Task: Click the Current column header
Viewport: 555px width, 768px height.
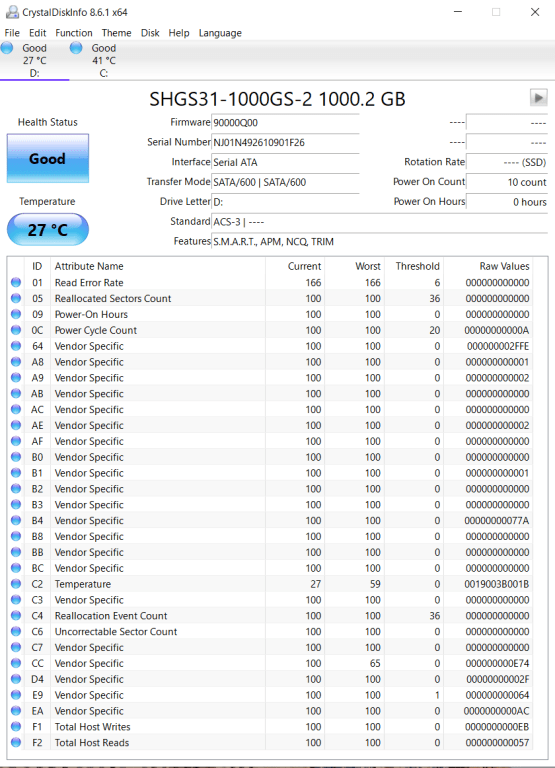Action: pos(295,266)
